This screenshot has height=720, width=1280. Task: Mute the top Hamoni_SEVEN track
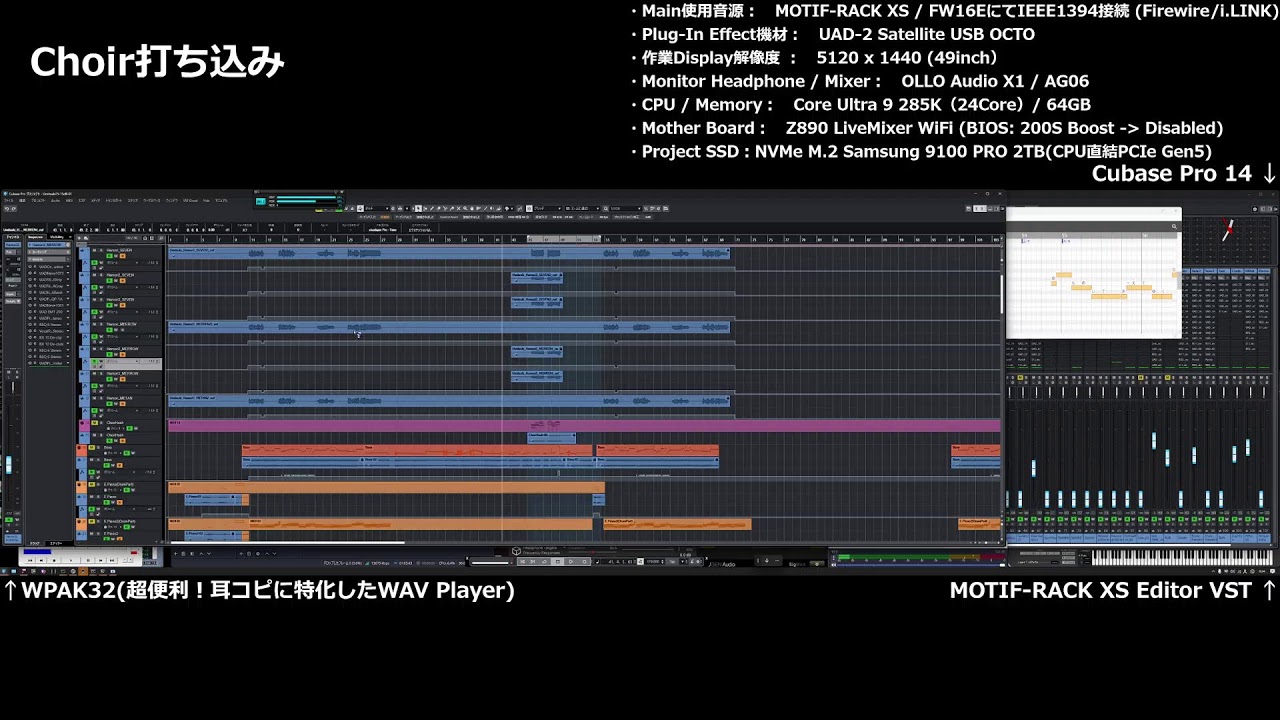[94, 250]
